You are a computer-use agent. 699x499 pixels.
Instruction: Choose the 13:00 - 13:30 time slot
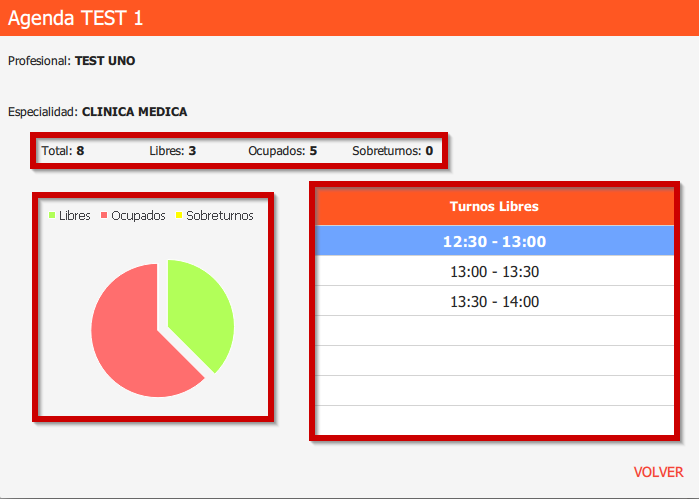click(494, 272)
